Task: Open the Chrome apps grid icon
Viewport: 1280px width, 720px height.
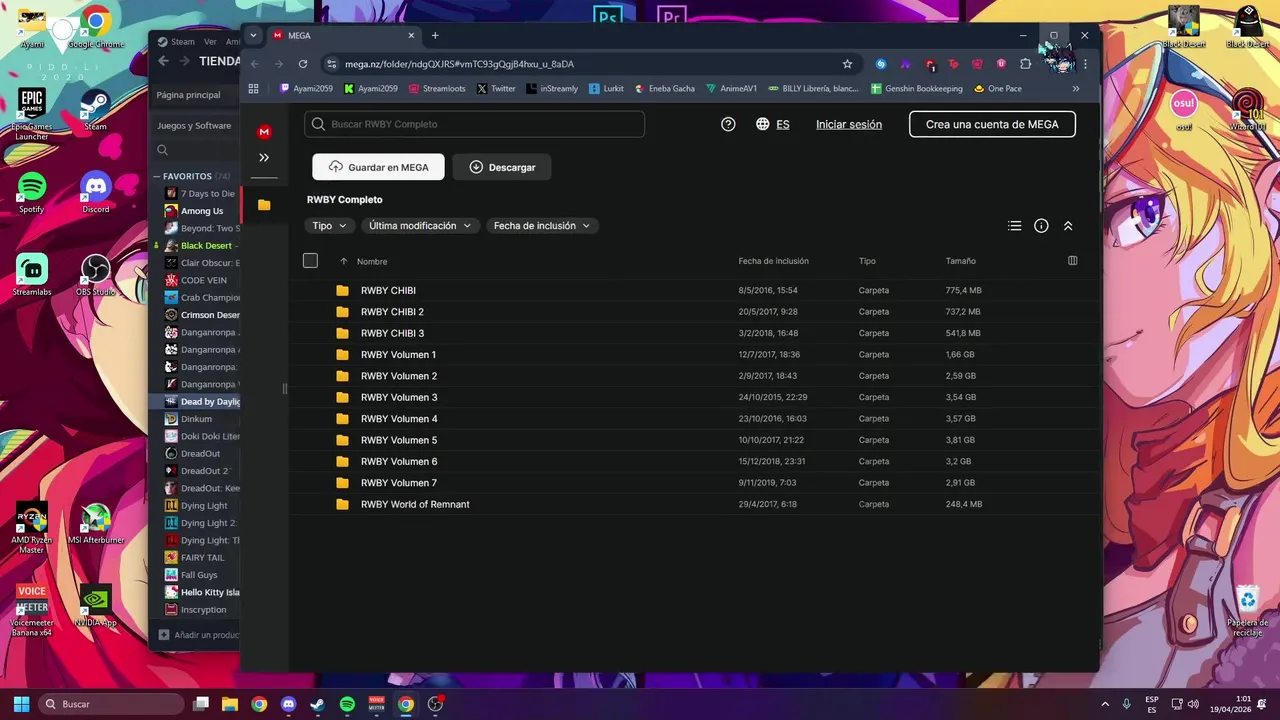Action: pyautogui.click(x=253, y=88)
